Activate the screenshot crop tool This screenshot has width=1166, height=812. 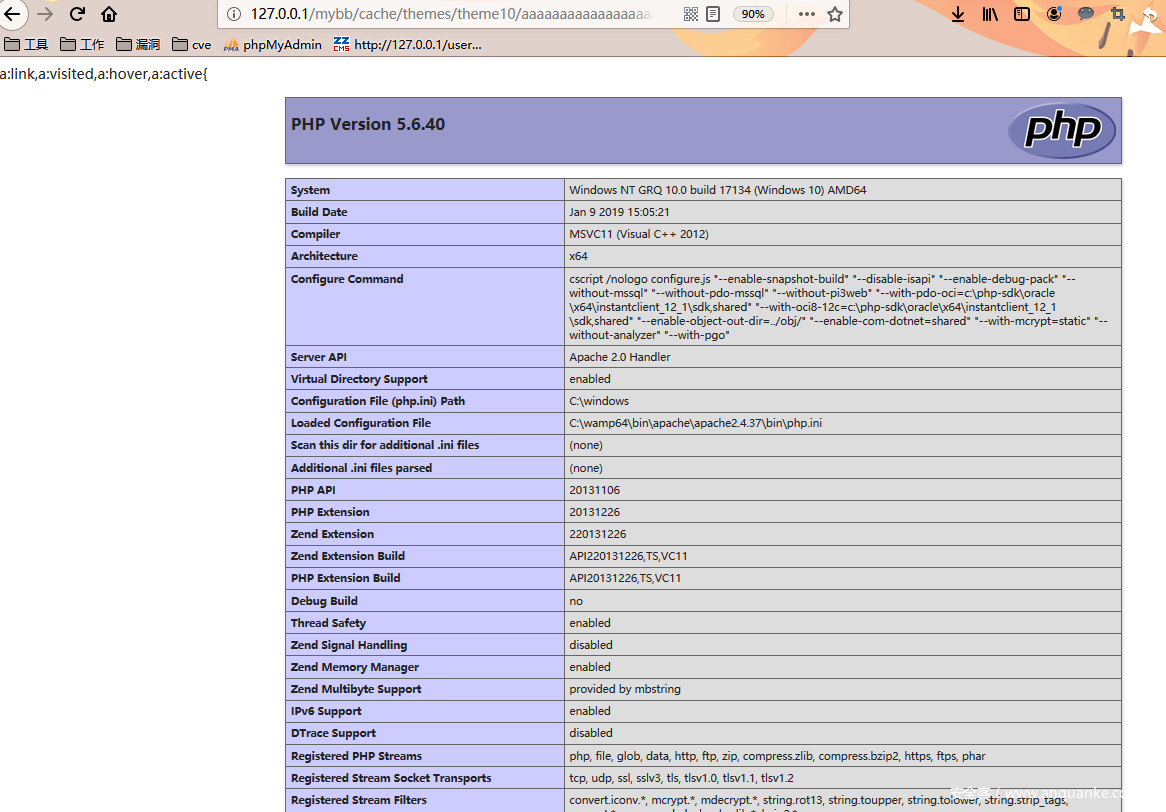[x=1118, y=14]
